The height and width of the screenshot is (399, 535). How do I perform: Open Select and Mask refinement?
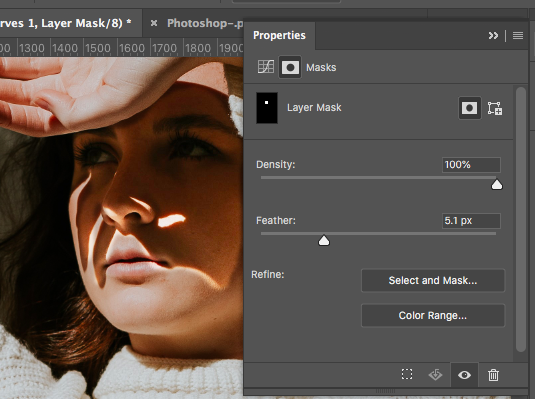pos(433,281)
